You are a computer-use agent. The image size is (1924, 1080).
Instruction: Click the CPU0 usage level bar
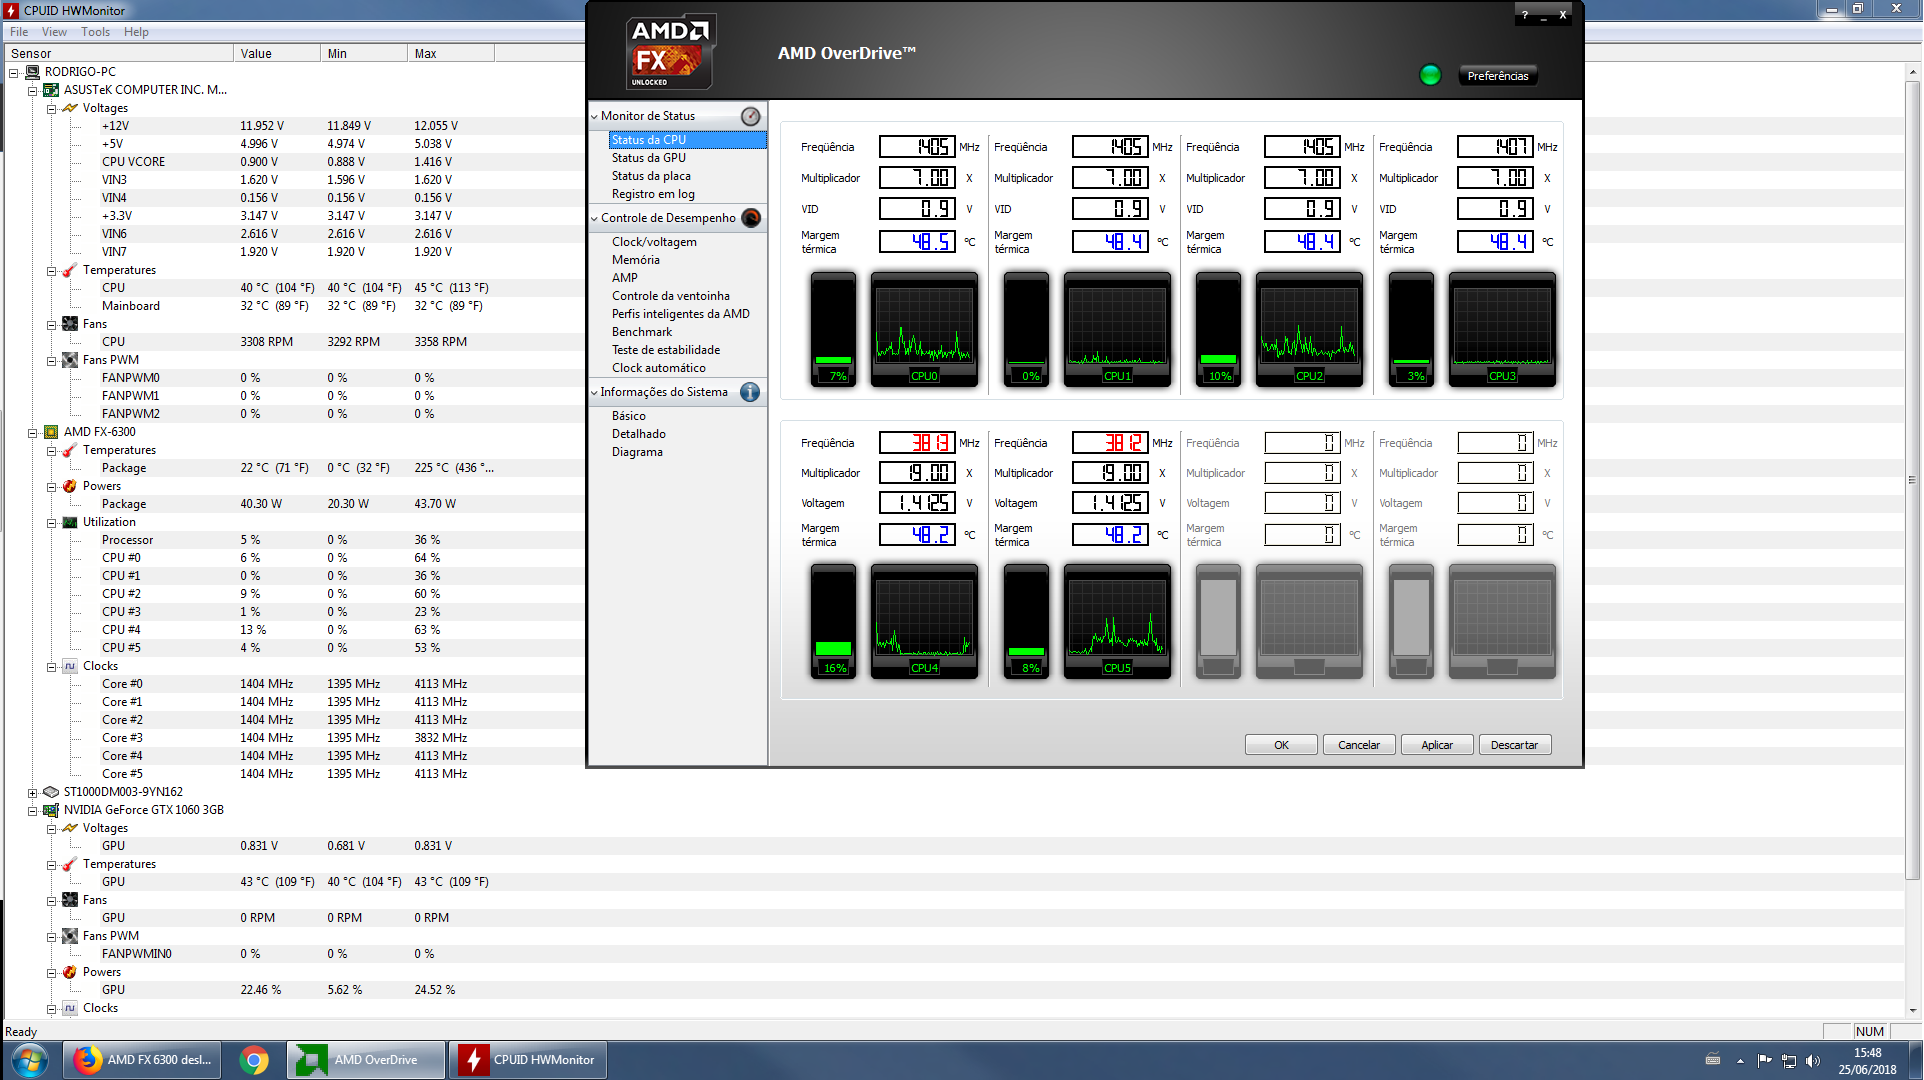(833, 329)
